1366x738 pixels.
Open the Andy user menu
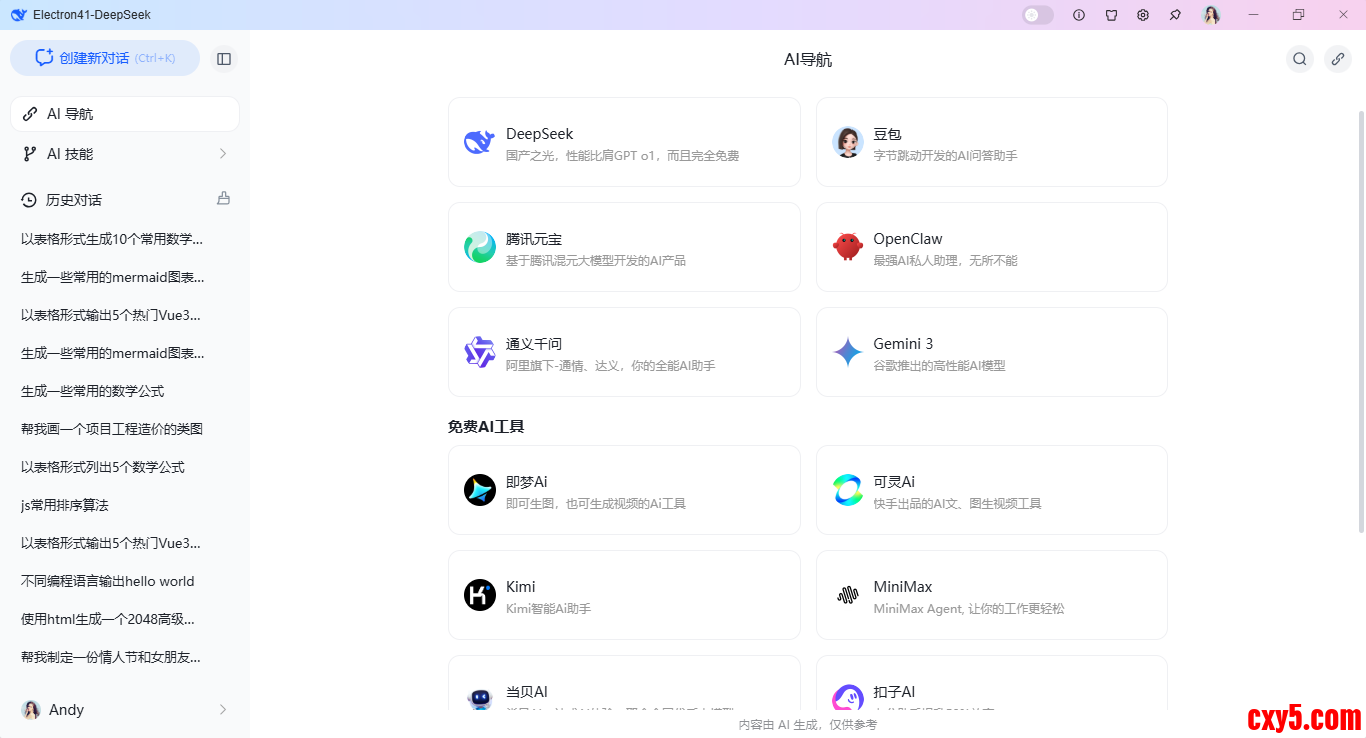(x=125, y=710)
